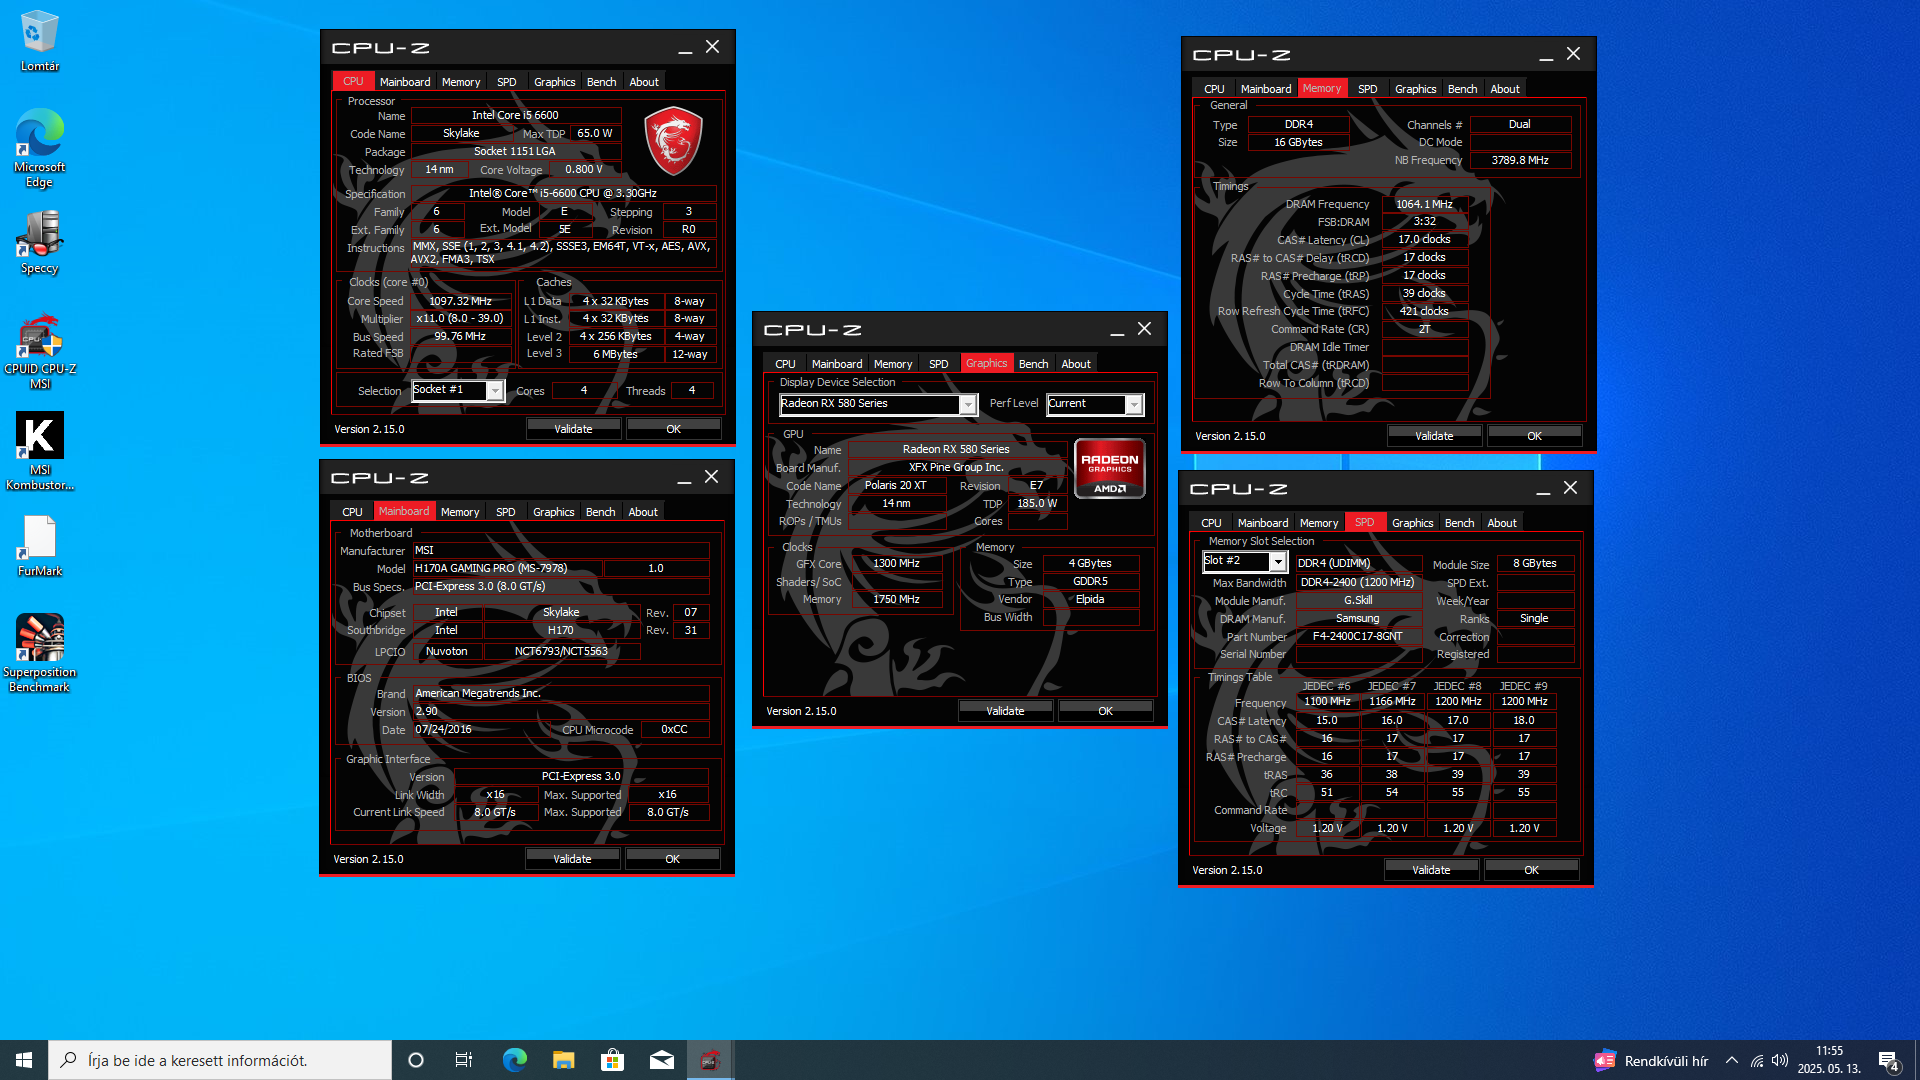The width and height of the screenshot is (1920, 1080).
Task: Select Intel Core i5 6600 name field
Action: click(x=516, y=115)
